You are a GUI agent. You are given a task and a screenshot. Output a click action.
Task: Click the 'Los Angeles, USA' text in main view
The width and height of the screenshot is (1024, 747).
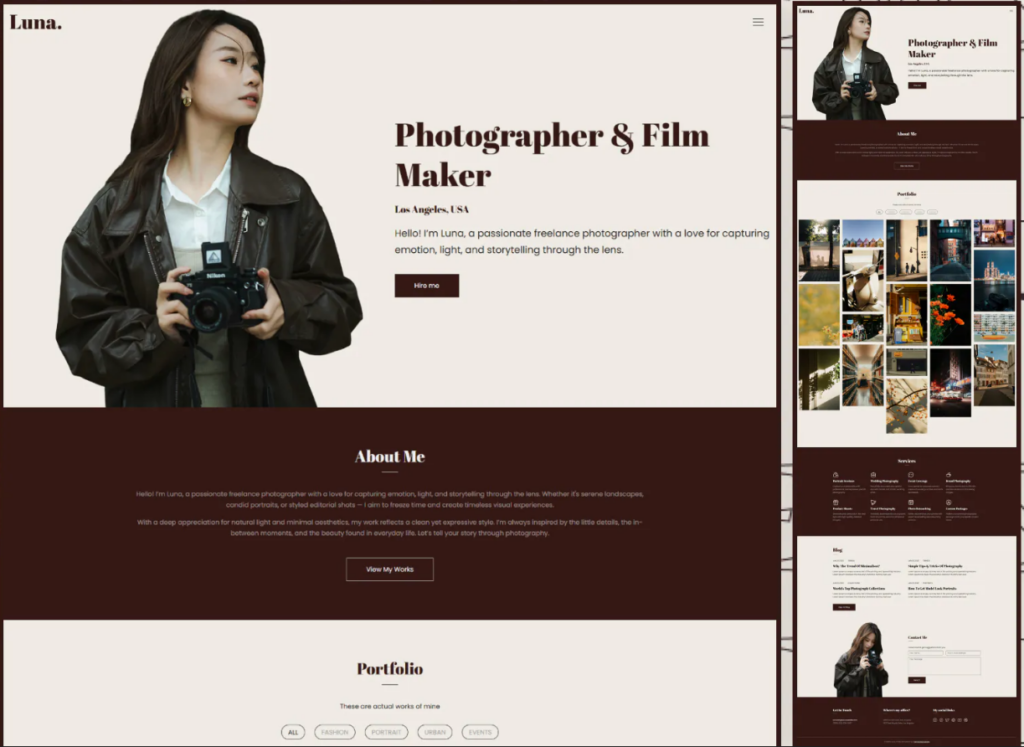click(432, 210)
